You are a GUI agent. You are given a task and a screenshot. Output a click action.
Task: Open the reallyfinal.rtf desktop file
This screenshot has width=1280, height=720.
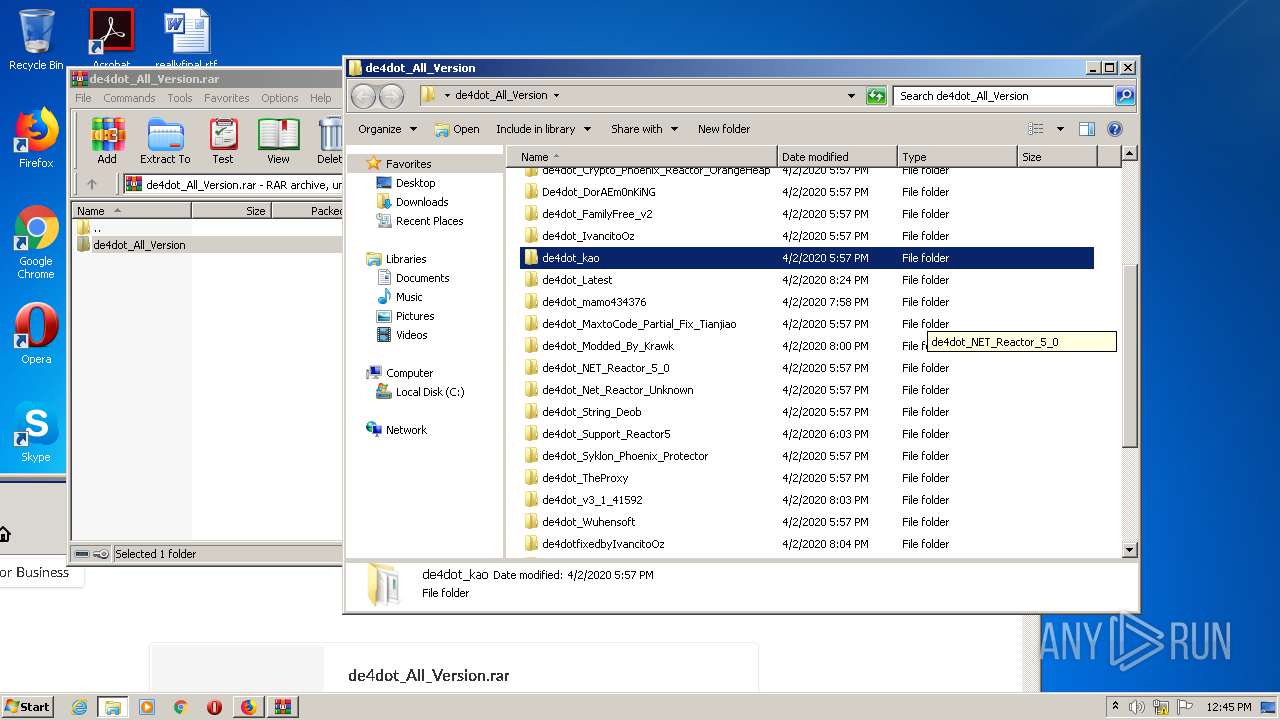(186, 40)
